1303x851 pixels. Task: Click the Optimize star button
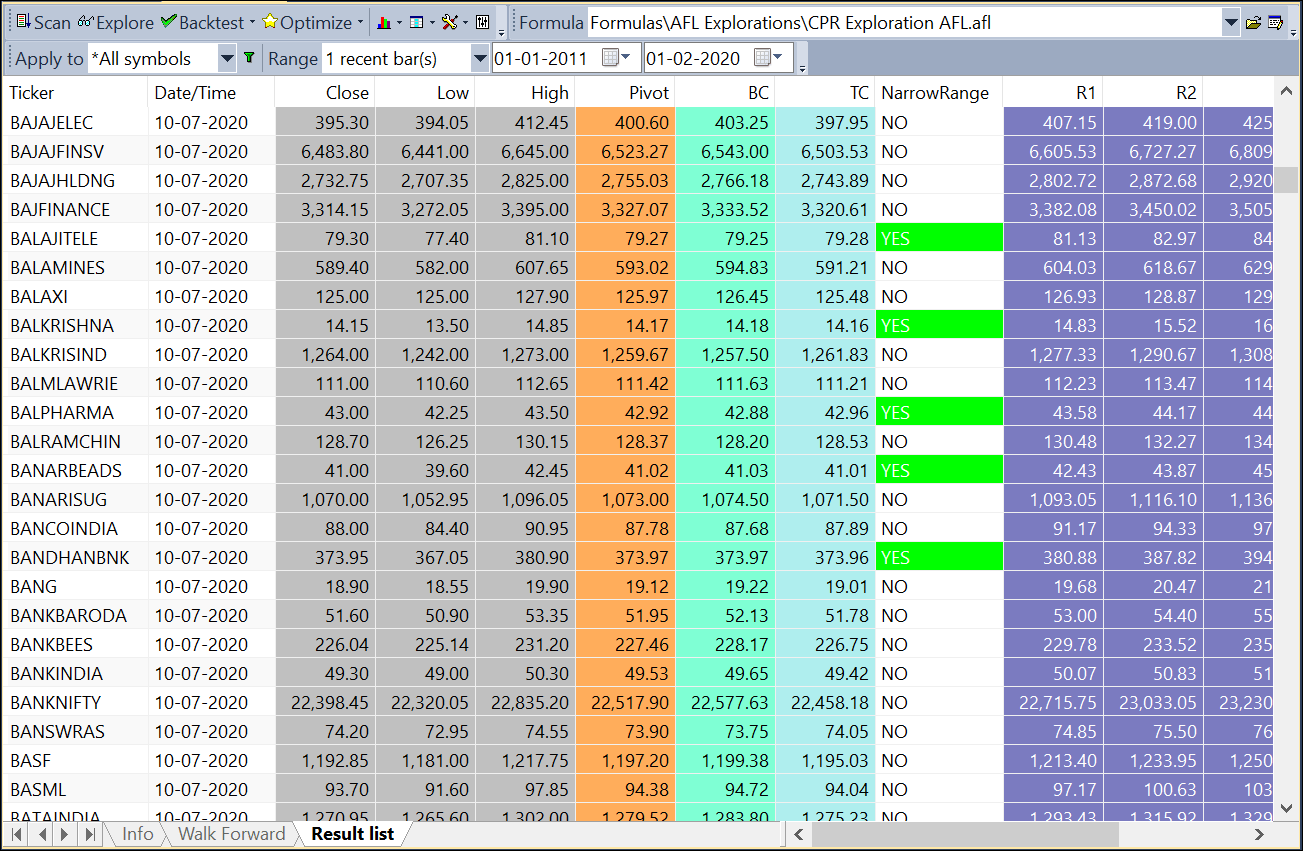click(x=306, y=22)
